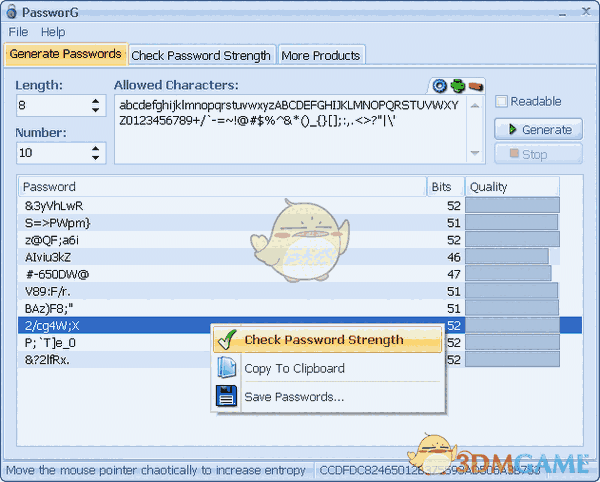Choose Save Passwords... menu entry
The image size is (600, 482).
[328, 397]
